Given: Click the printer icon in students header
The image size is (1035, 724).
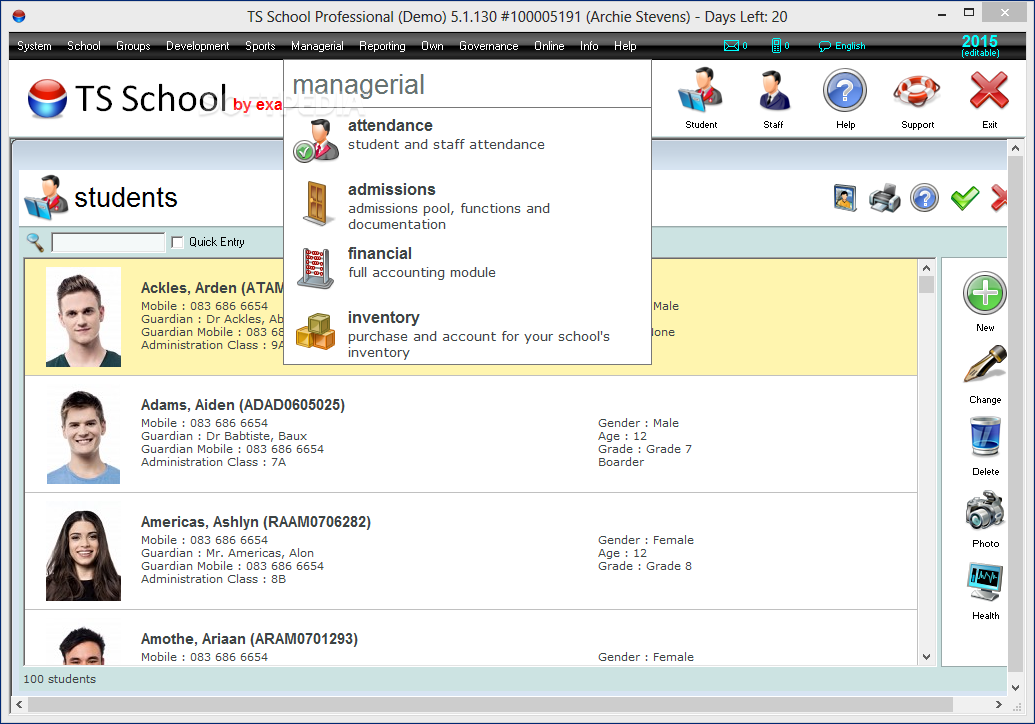Looking at the screenshot, I should pos(885,198).
